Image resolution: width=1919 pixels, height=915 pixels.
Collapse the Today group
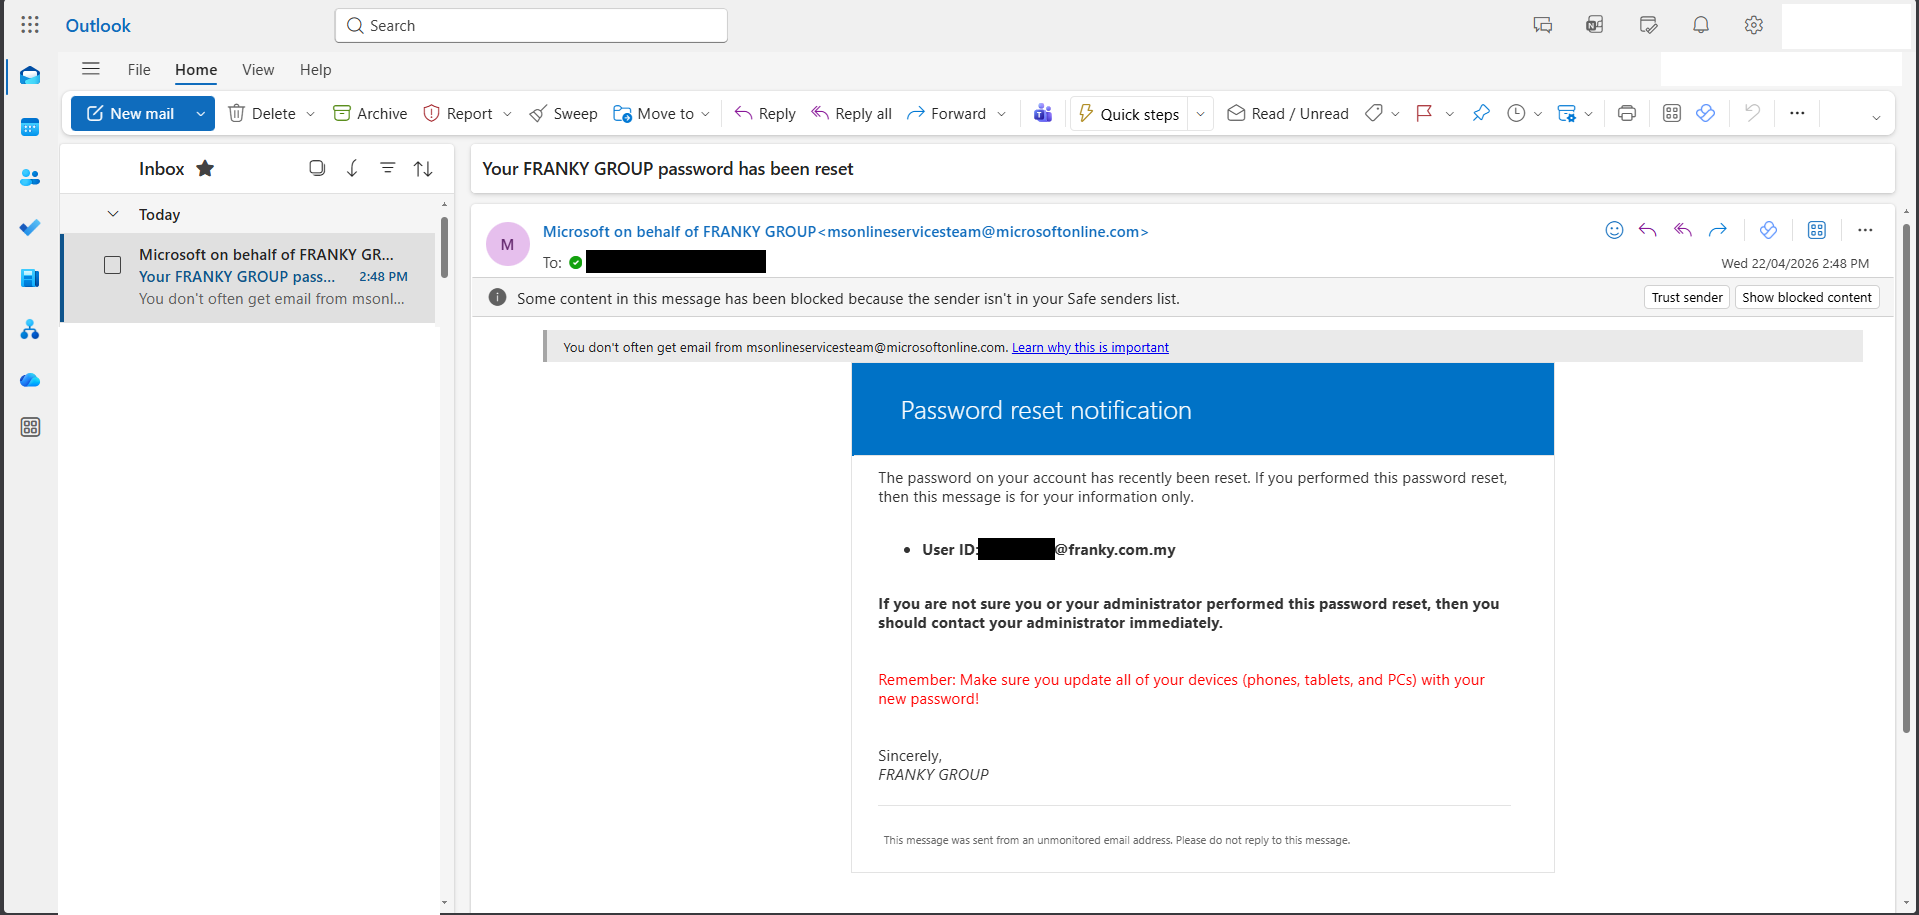pyautogui.click(x=113, y=214)
